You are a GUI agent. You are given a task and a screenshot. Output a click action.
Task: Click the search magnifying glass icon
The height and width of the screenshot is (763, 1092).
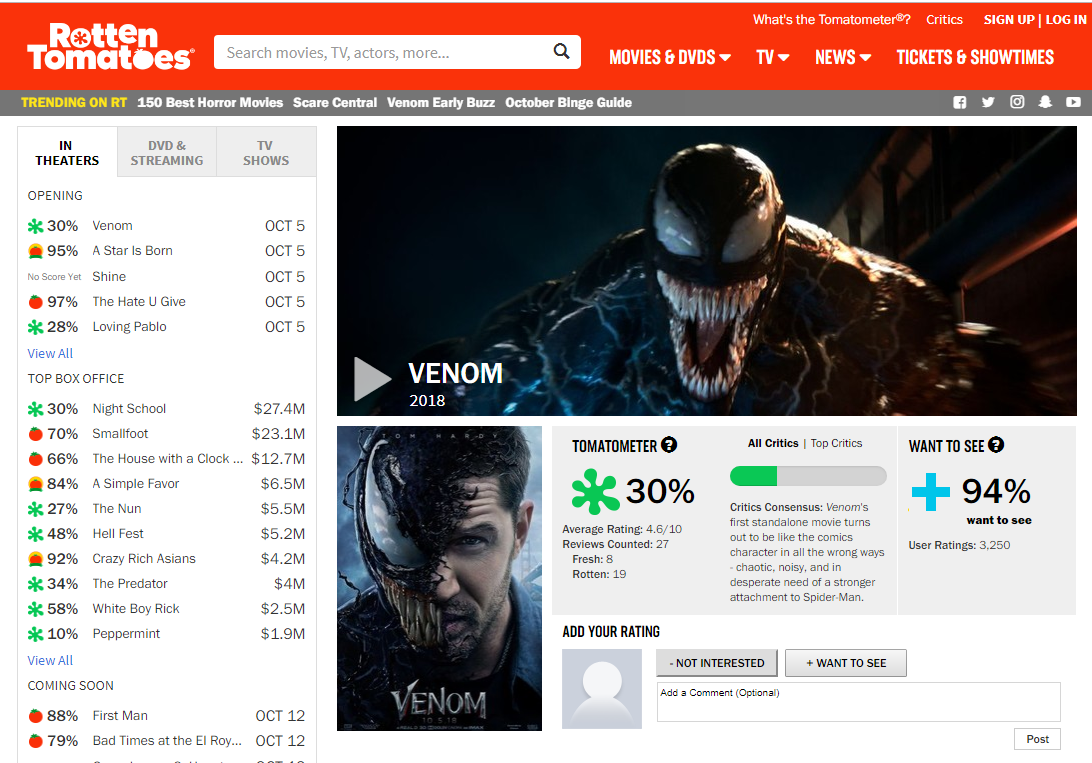click(561, 50)
